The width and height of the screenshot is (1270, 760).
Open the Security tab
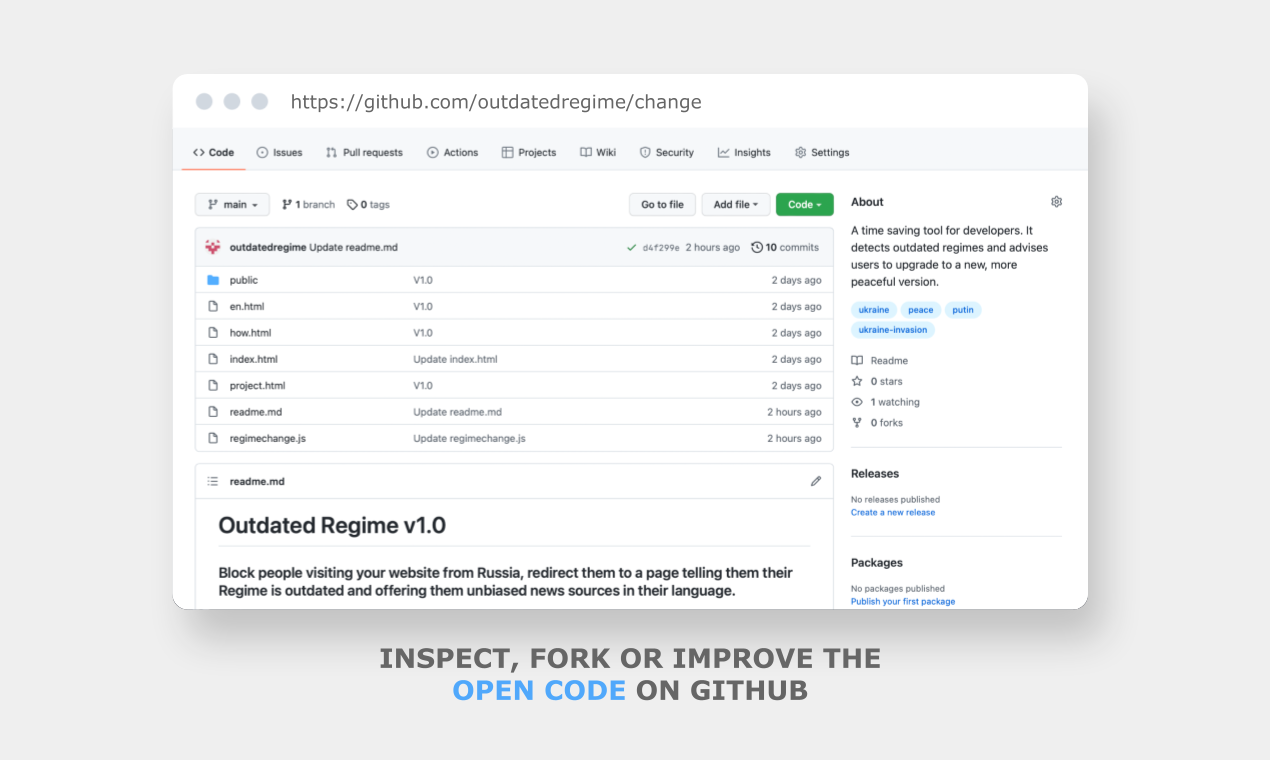coord(667,152)
